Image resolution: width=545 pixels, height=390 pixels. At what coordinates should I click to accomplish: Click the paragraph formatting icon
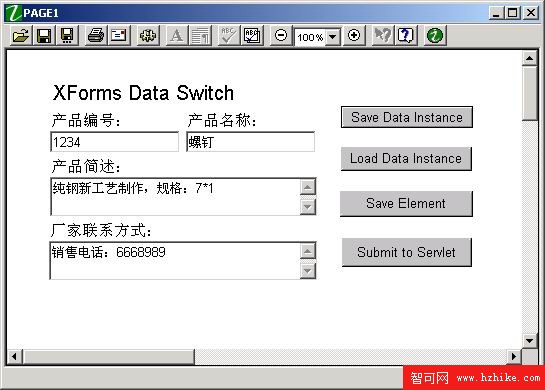click(201, 35)
